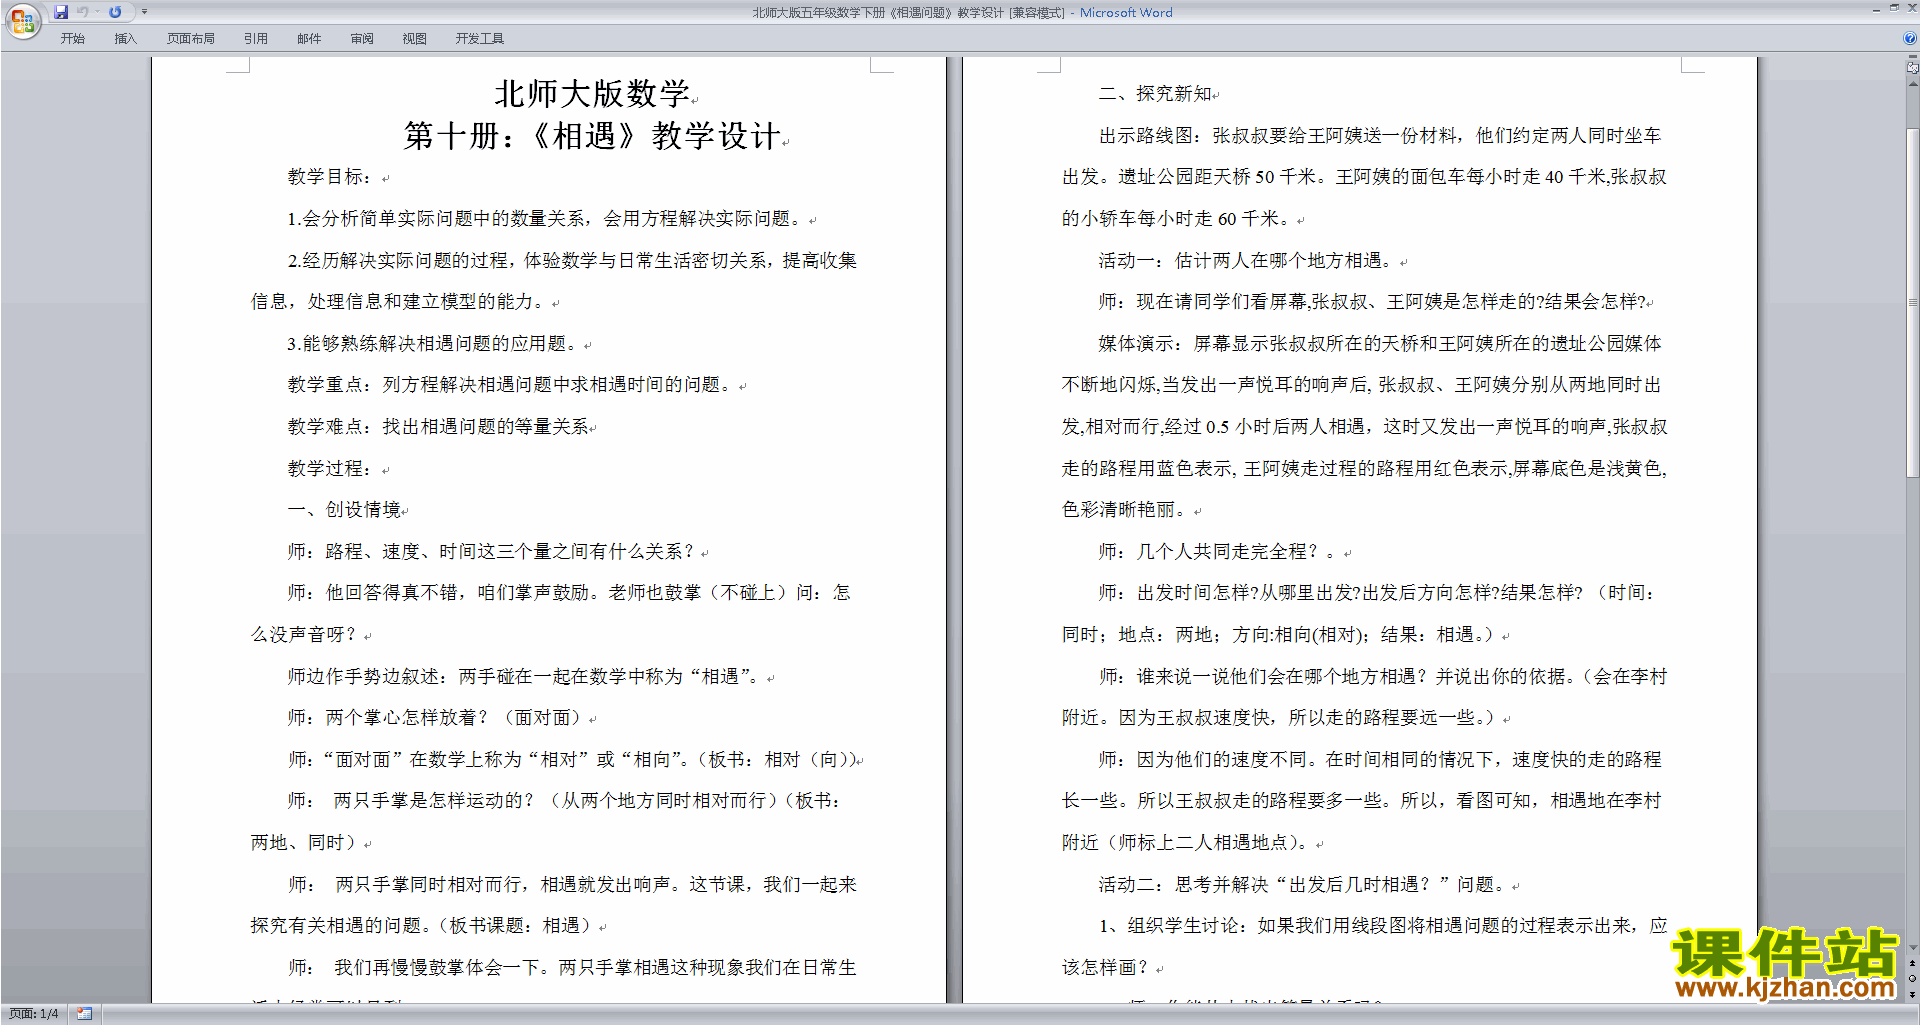Viewport: 1920px width, 1025px height.
Task: Click the line starting 1.会分析简单实际问题
Action: (x=545, y=219)
